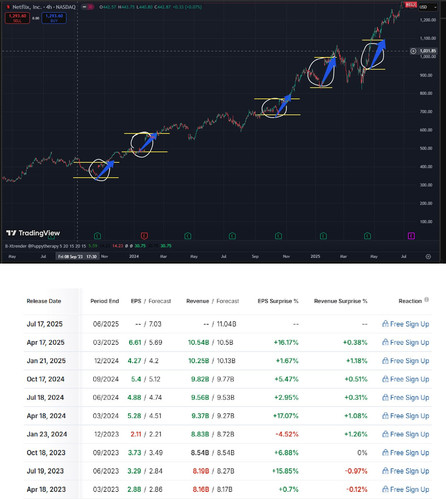446x500 pixels.
Task: Click the Apr 17, 2025 release date
Action: click(45, 342)
